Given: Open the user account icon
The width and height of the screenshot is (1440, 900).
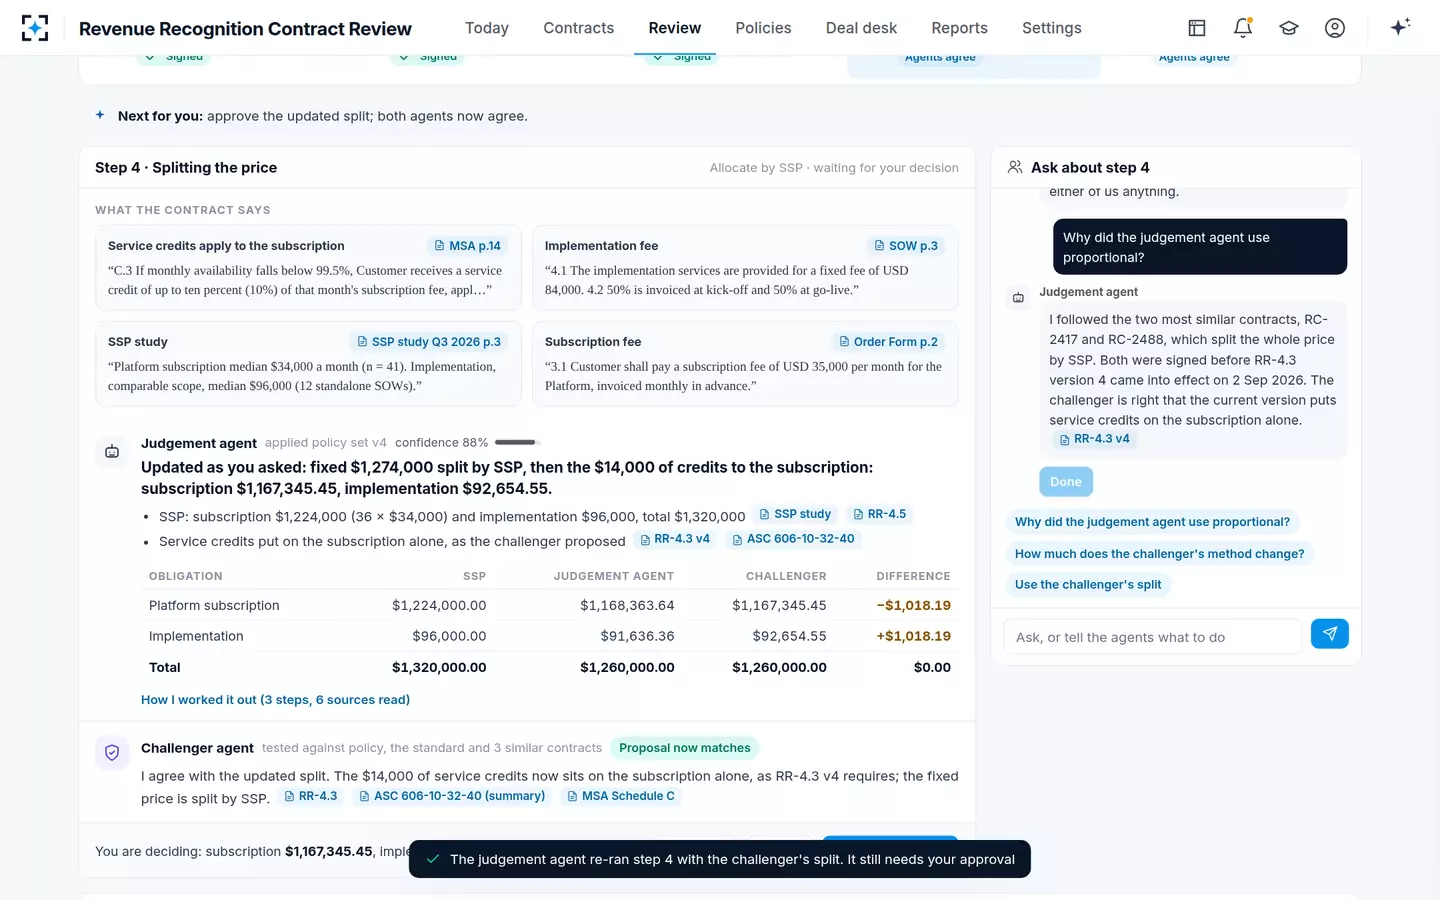Looking at the screenshot, I should (x=1335, y=28).
